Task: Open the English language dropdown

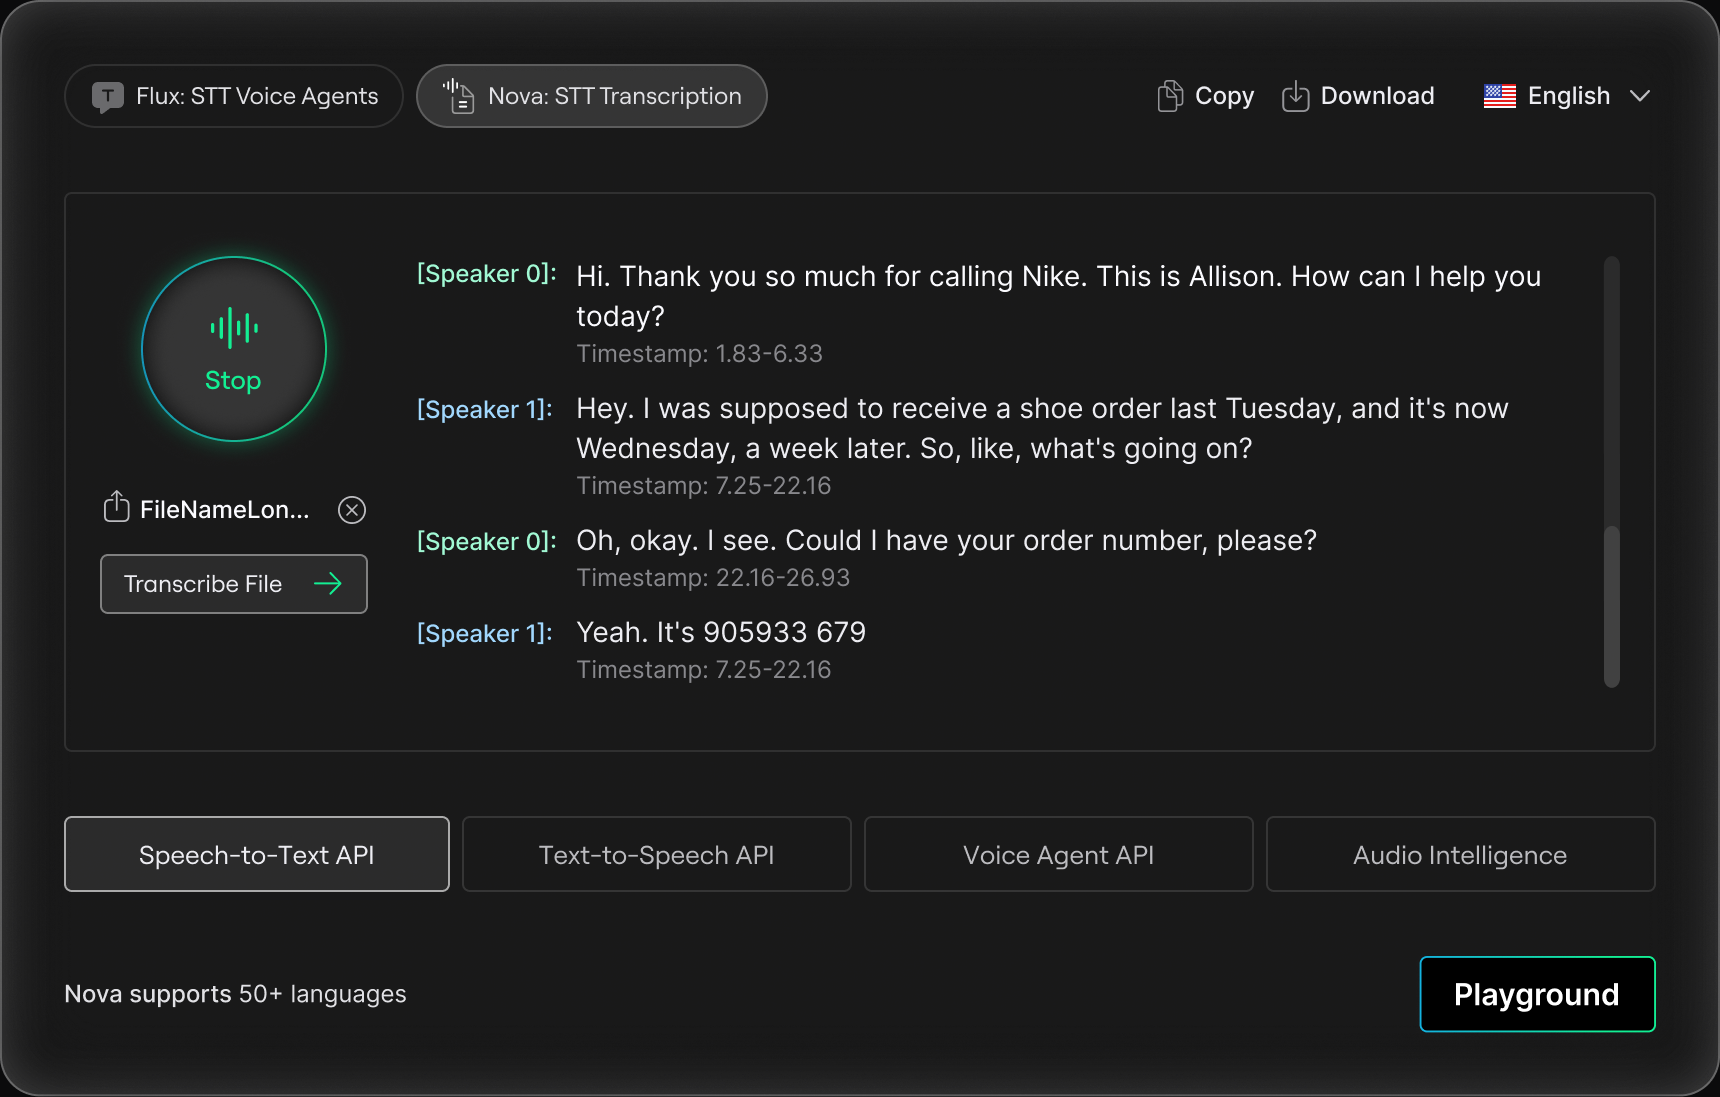Action: click(x=1567, y=96)
